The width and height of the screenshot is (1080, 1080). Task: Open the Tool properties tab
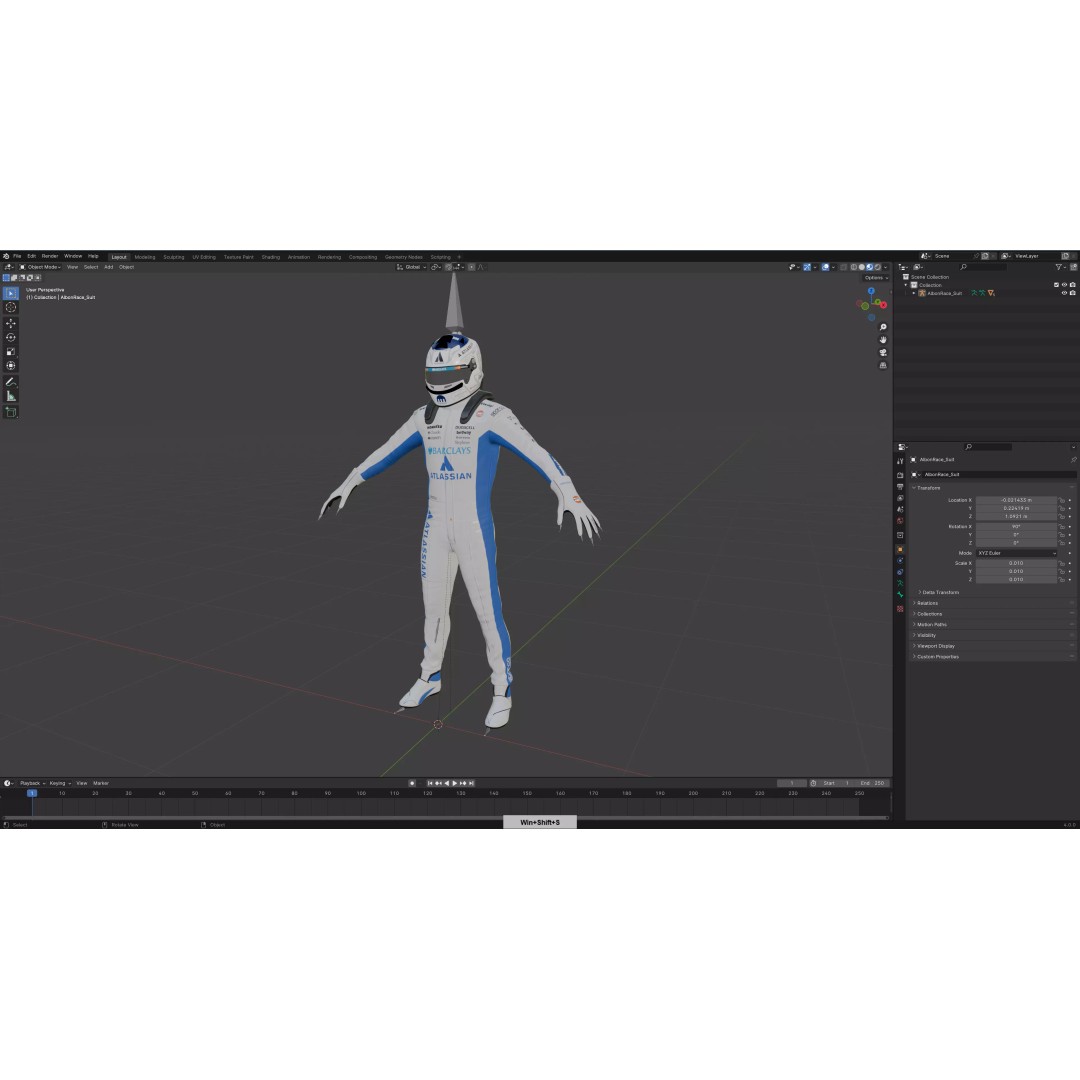pos(900,461)
